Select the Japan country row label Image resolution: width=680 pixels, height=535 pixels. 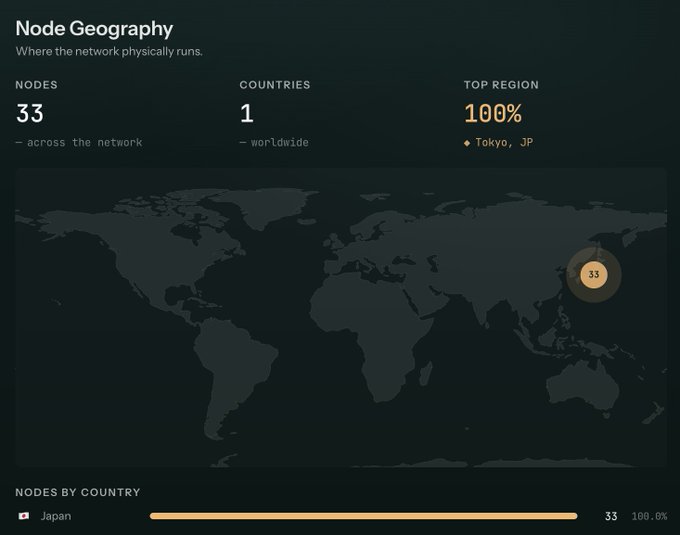tap(56, 516)
